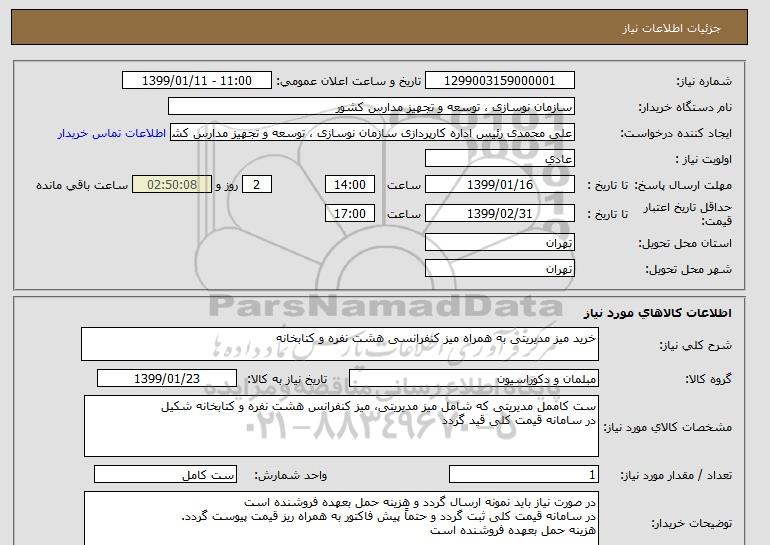This screenshot has width=770, height=545.
Task: Click the section heading اطلاعات کالاهای مورد نیاز
Action: (x=657, y=313)
